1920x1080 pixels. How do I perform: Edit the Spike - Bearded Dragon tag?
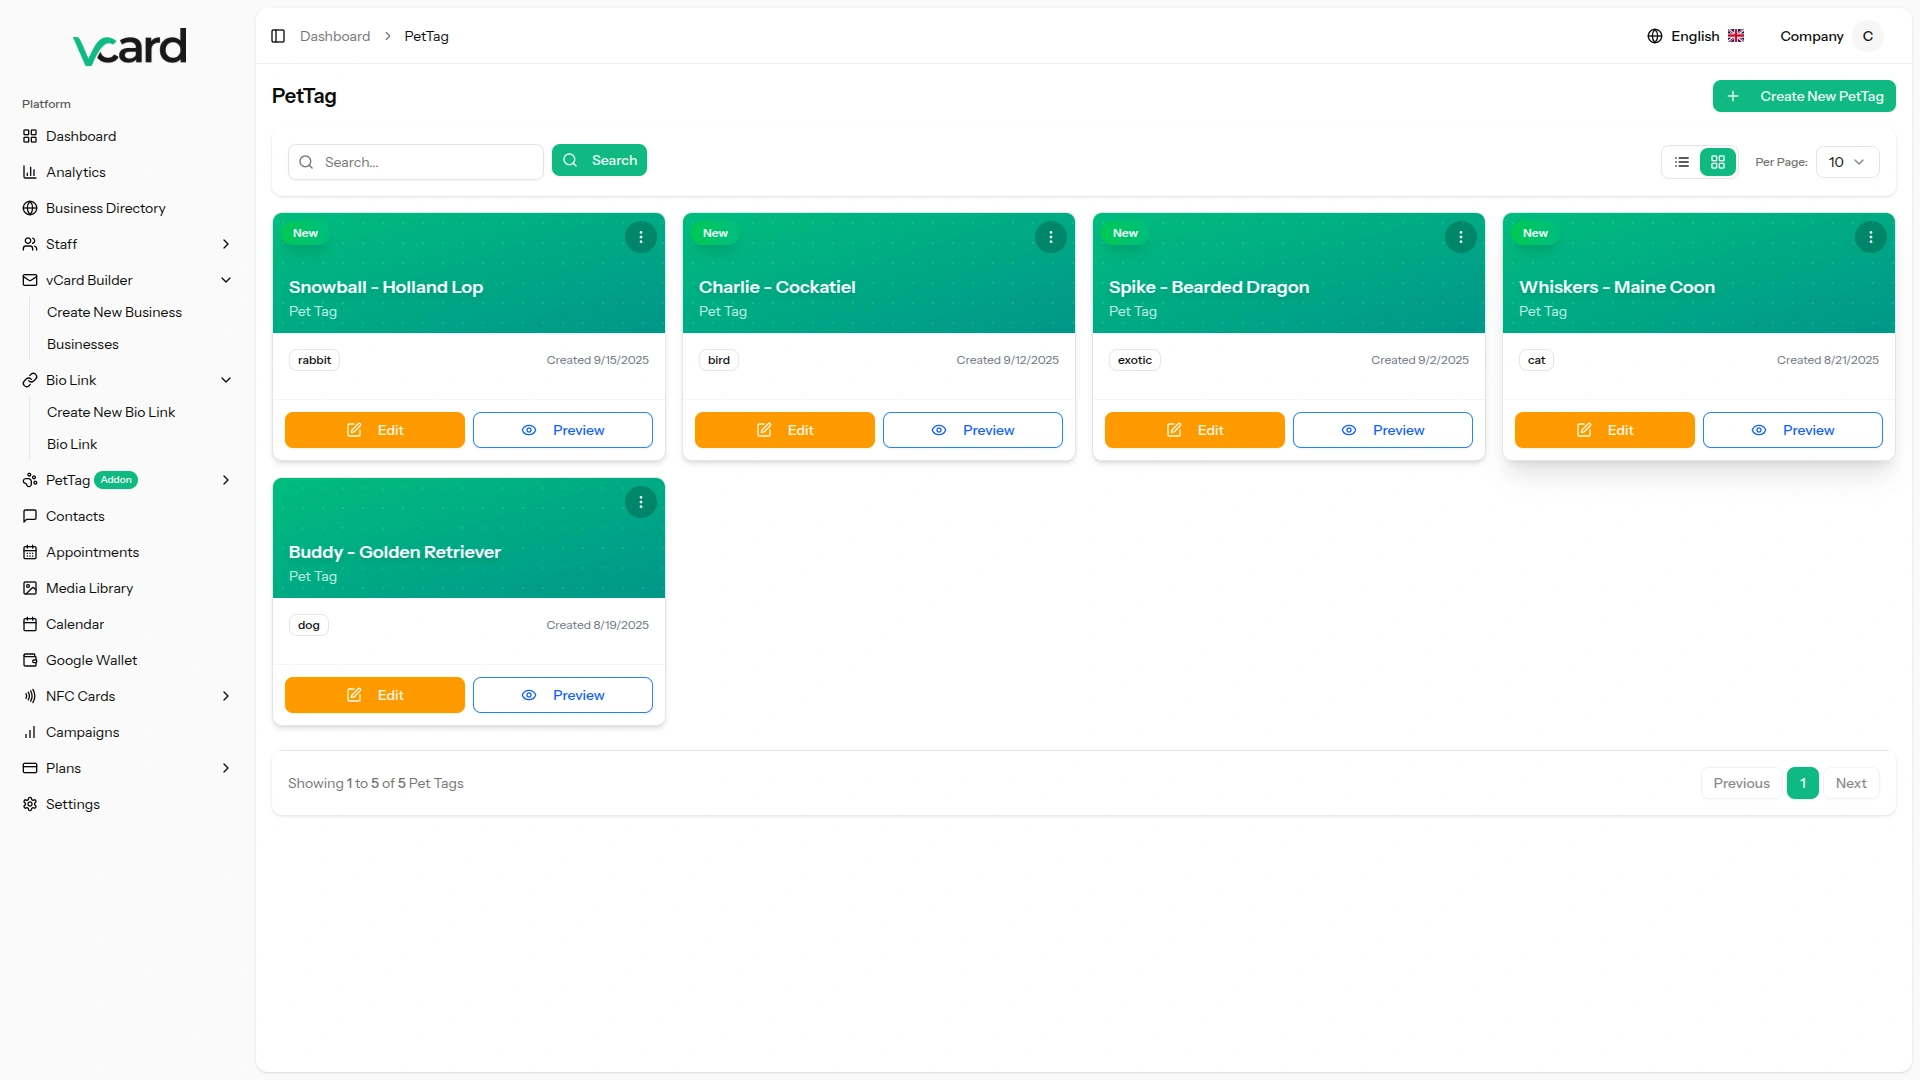(x=1194, y=430)
